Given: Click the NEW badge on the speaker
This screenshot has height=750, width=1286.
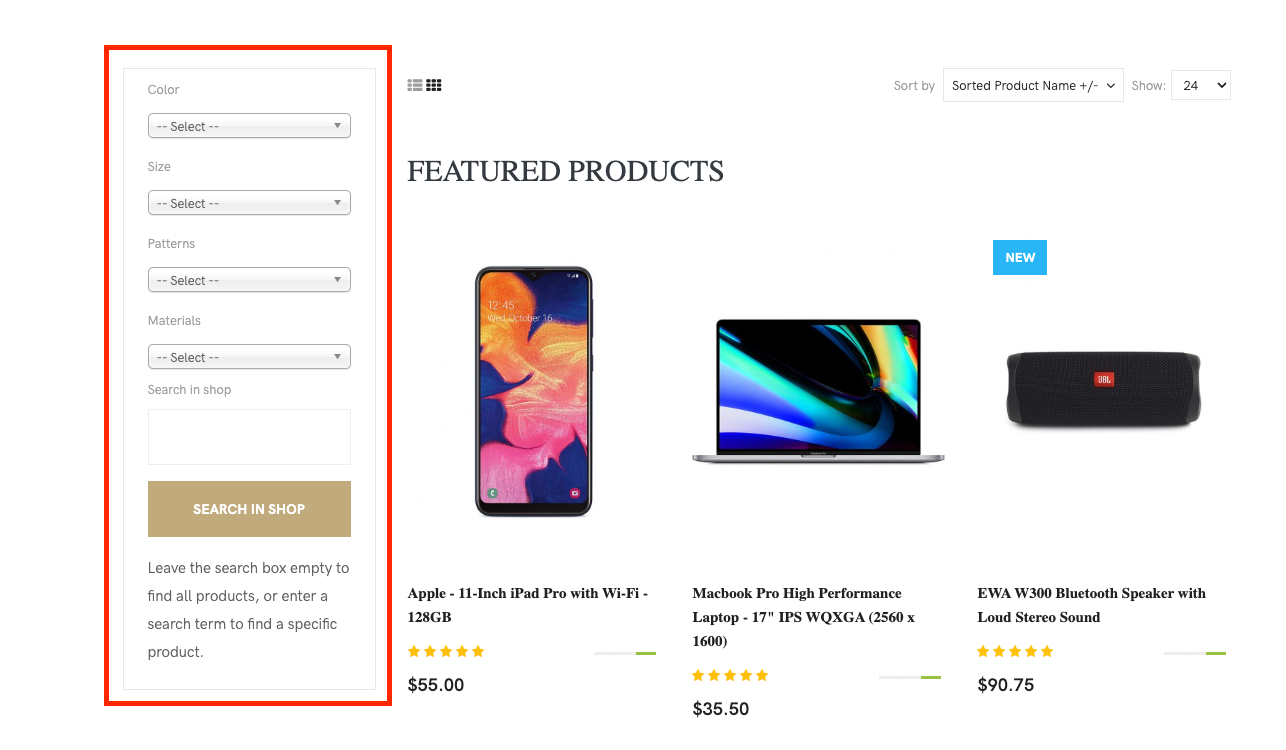Looking at the screenshot, I should [x=1019, y=257].
